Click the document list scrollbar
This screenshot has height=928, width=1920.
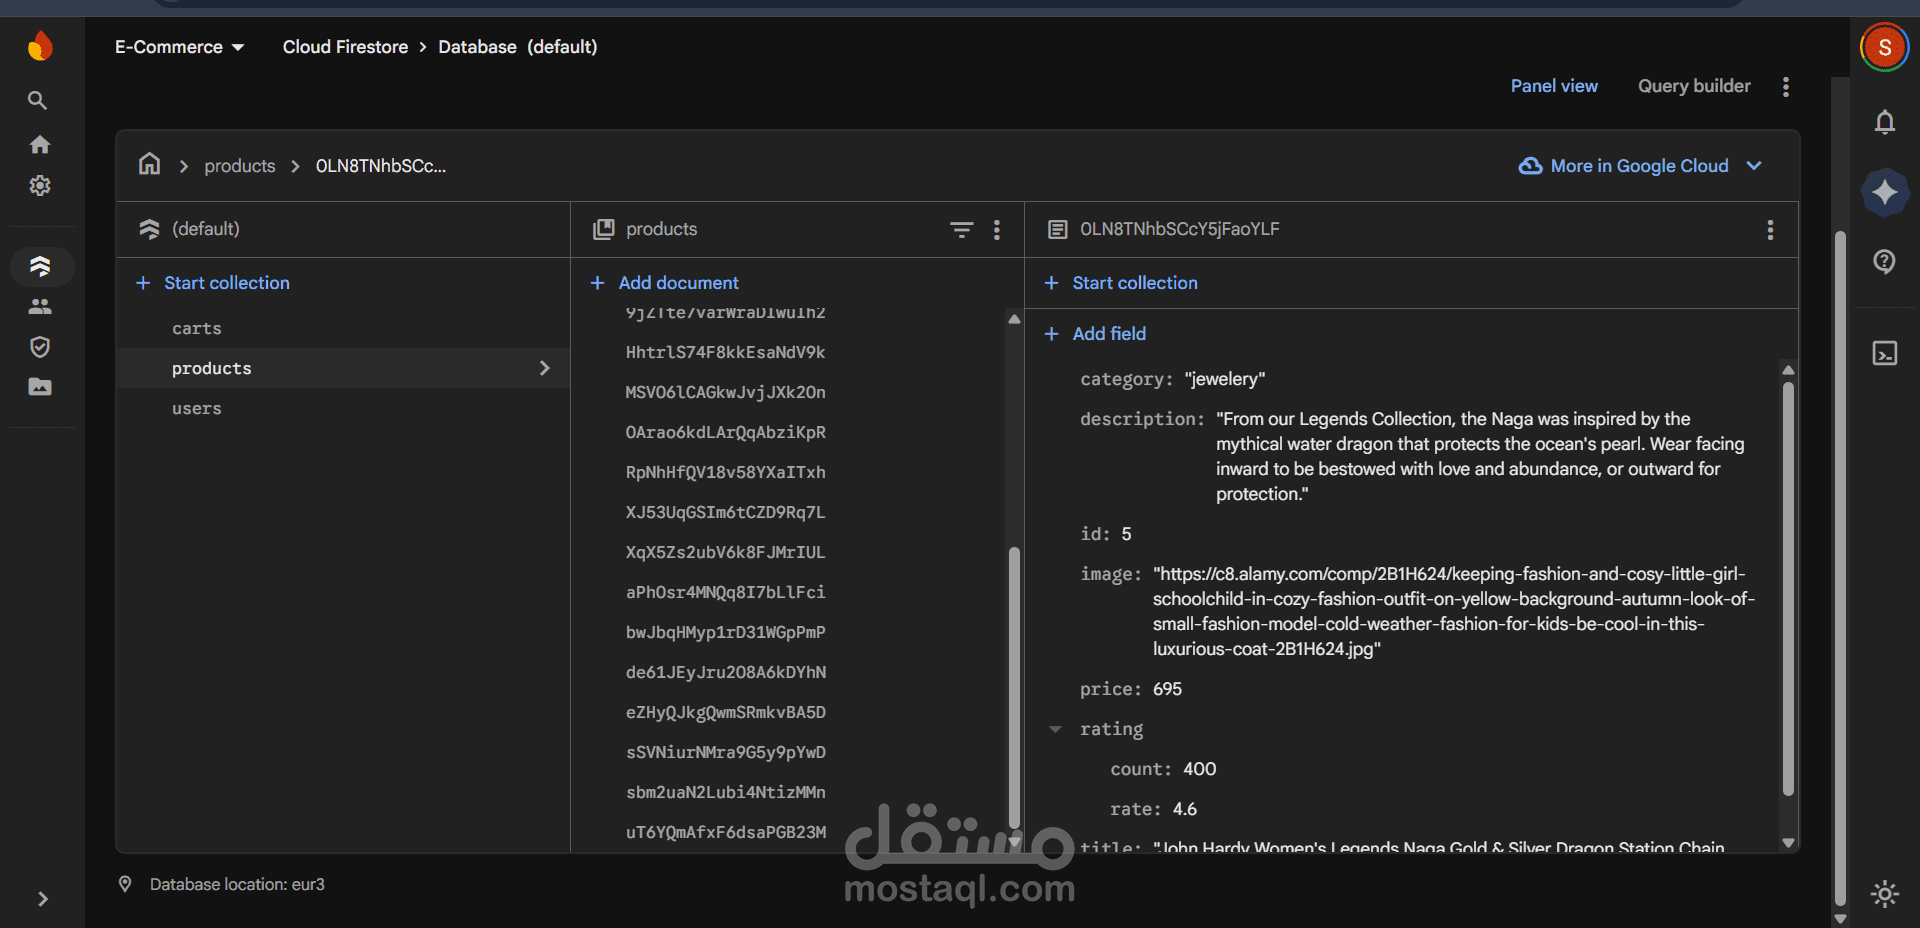click(x=1014, y=688)
